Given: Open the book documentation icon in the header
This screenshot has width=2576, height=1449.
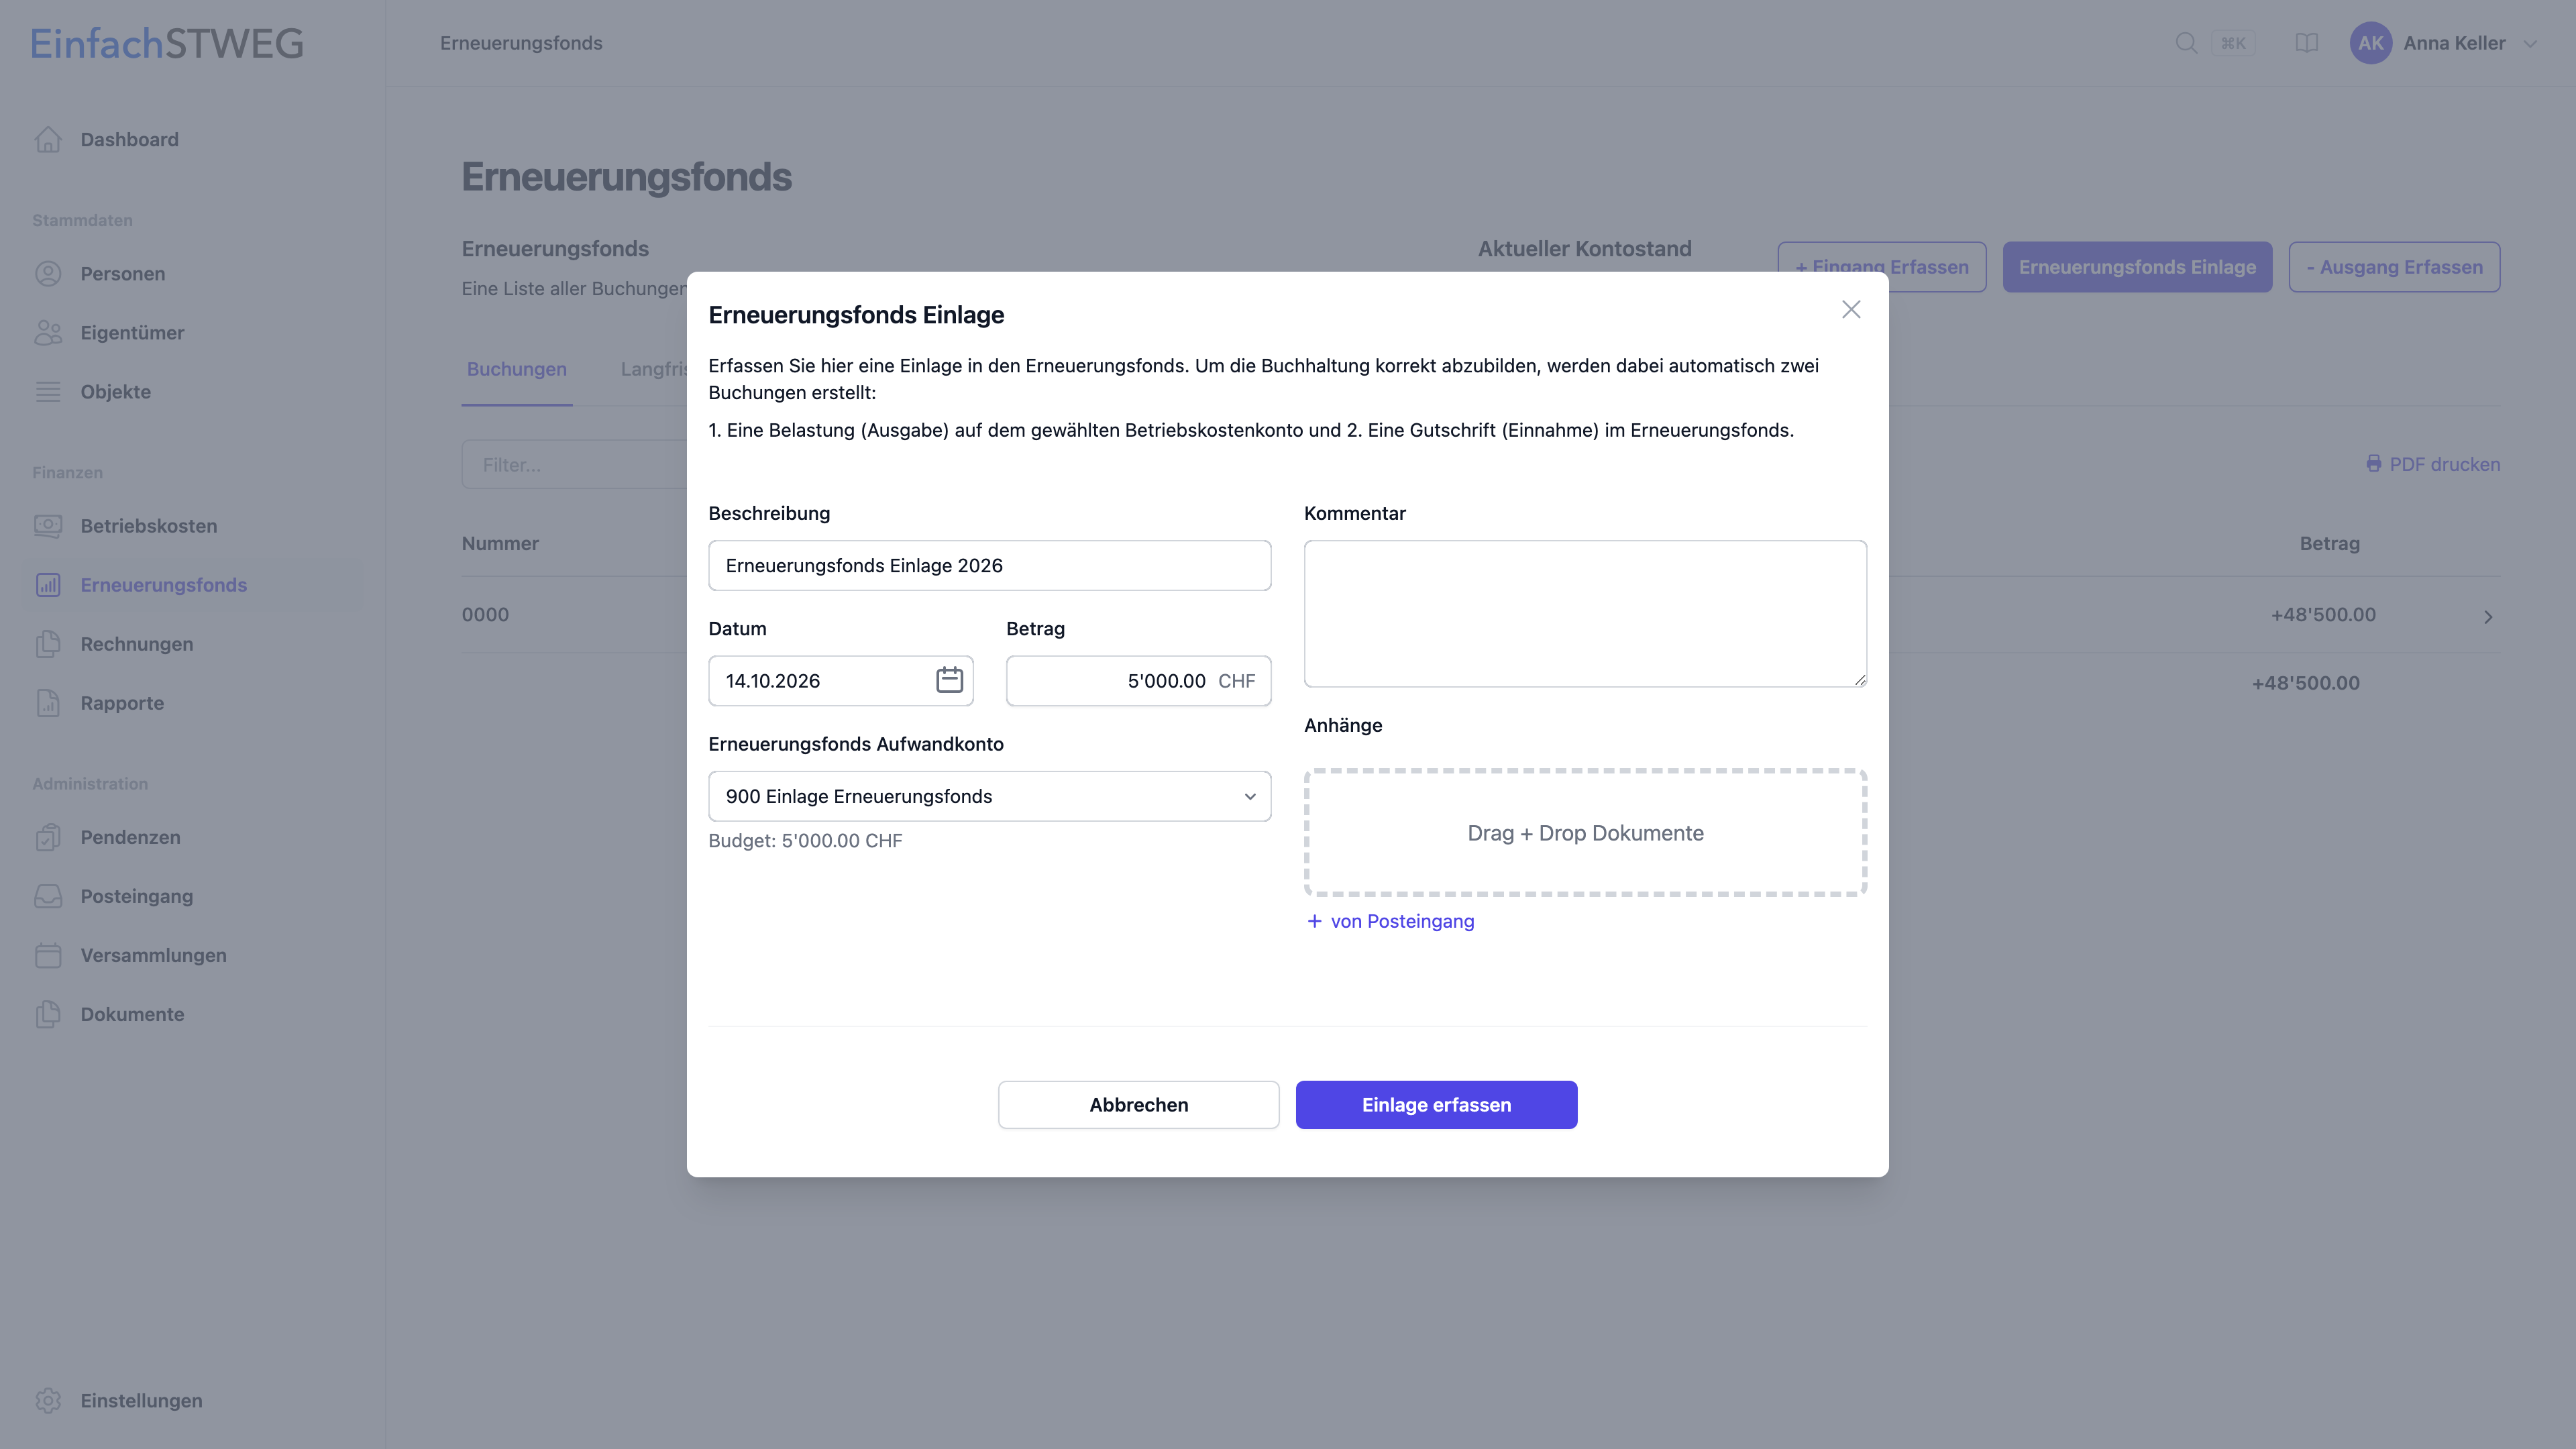Looking at the screenshot, I should coord(2306,43).
